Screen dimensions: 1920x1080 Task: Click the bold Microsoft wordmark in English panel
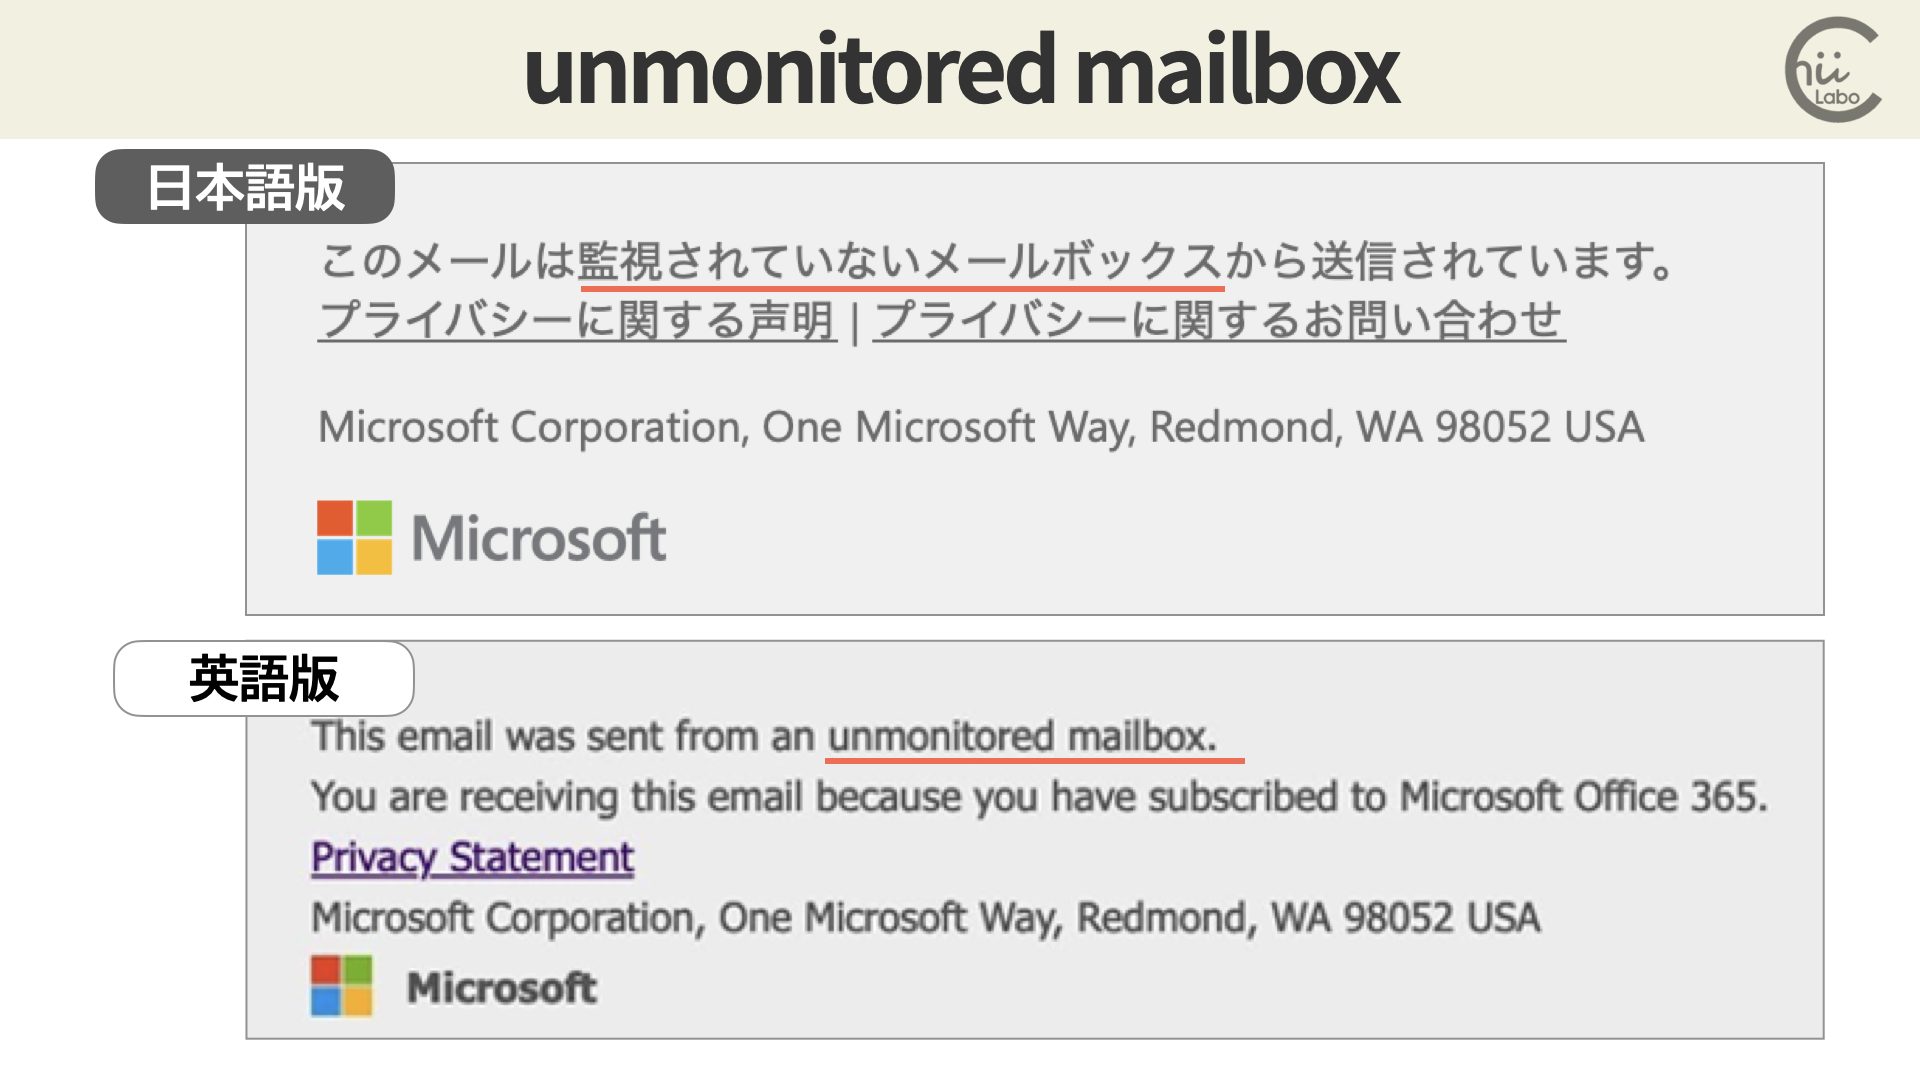502,988
